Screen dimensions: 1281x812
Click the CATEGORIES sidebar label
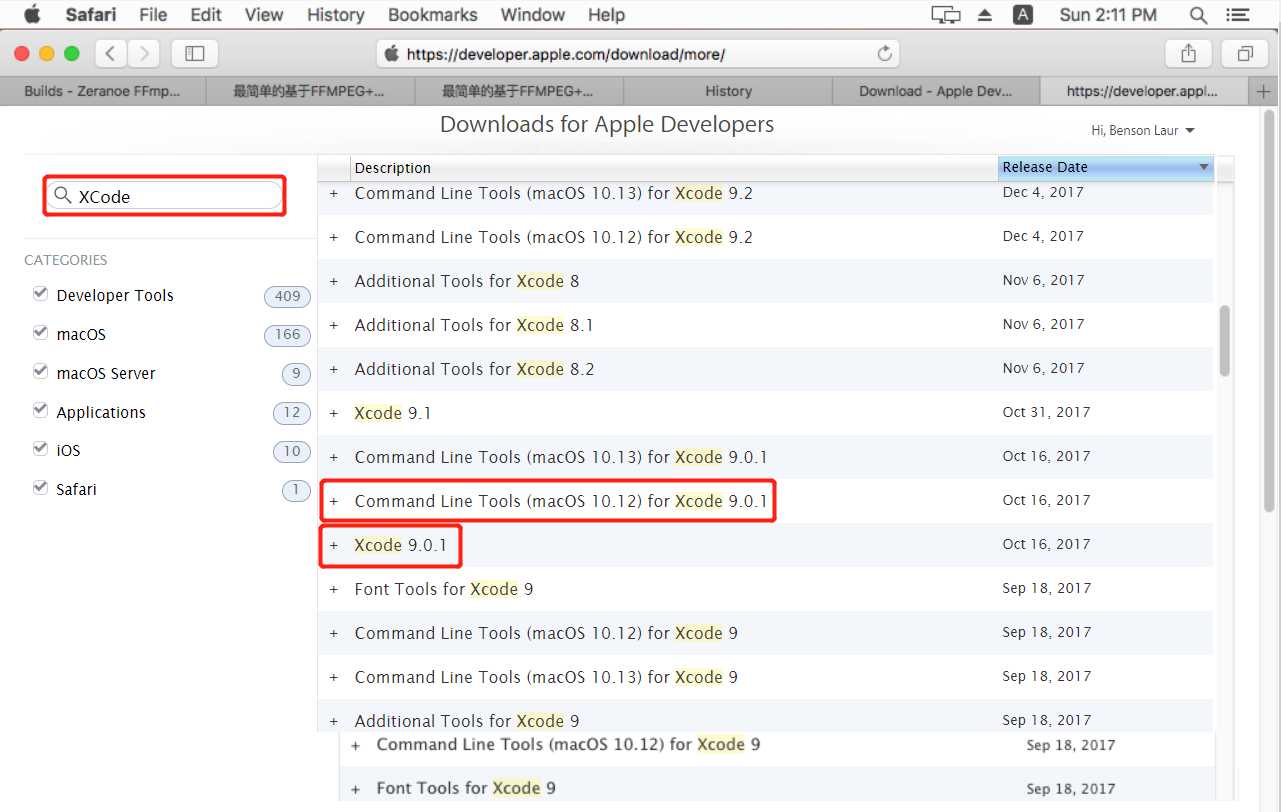pyautogui.click(x=66, y=260)
